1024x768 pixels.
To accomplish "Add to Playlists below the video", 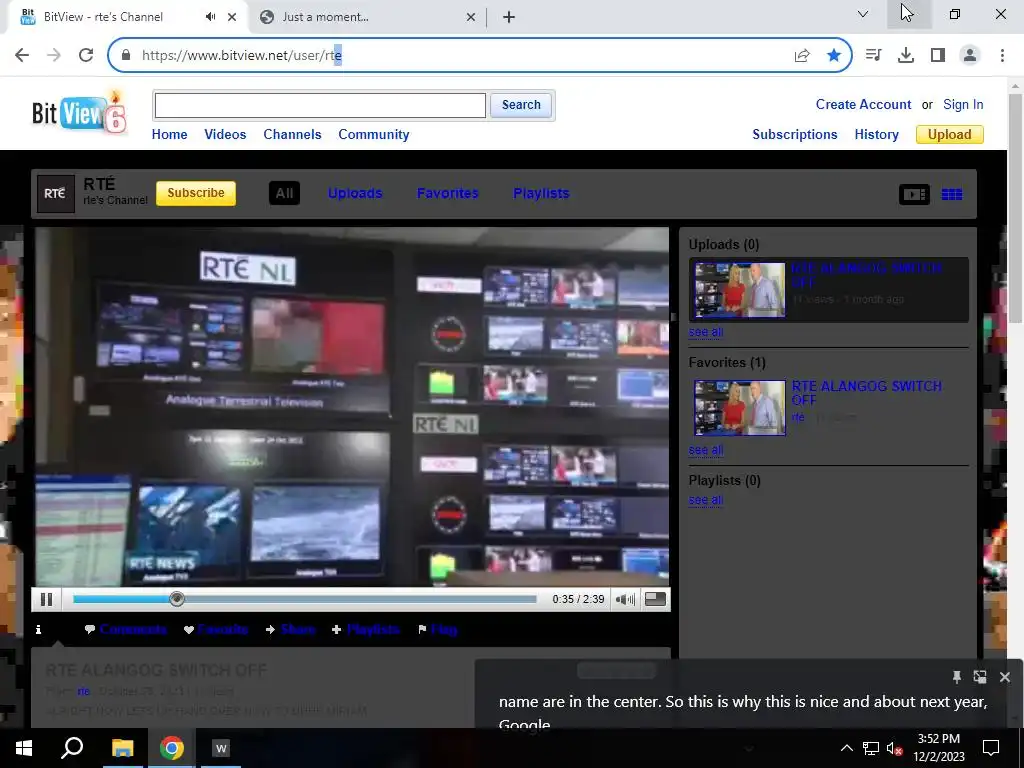I will click(x=366, y=630).
